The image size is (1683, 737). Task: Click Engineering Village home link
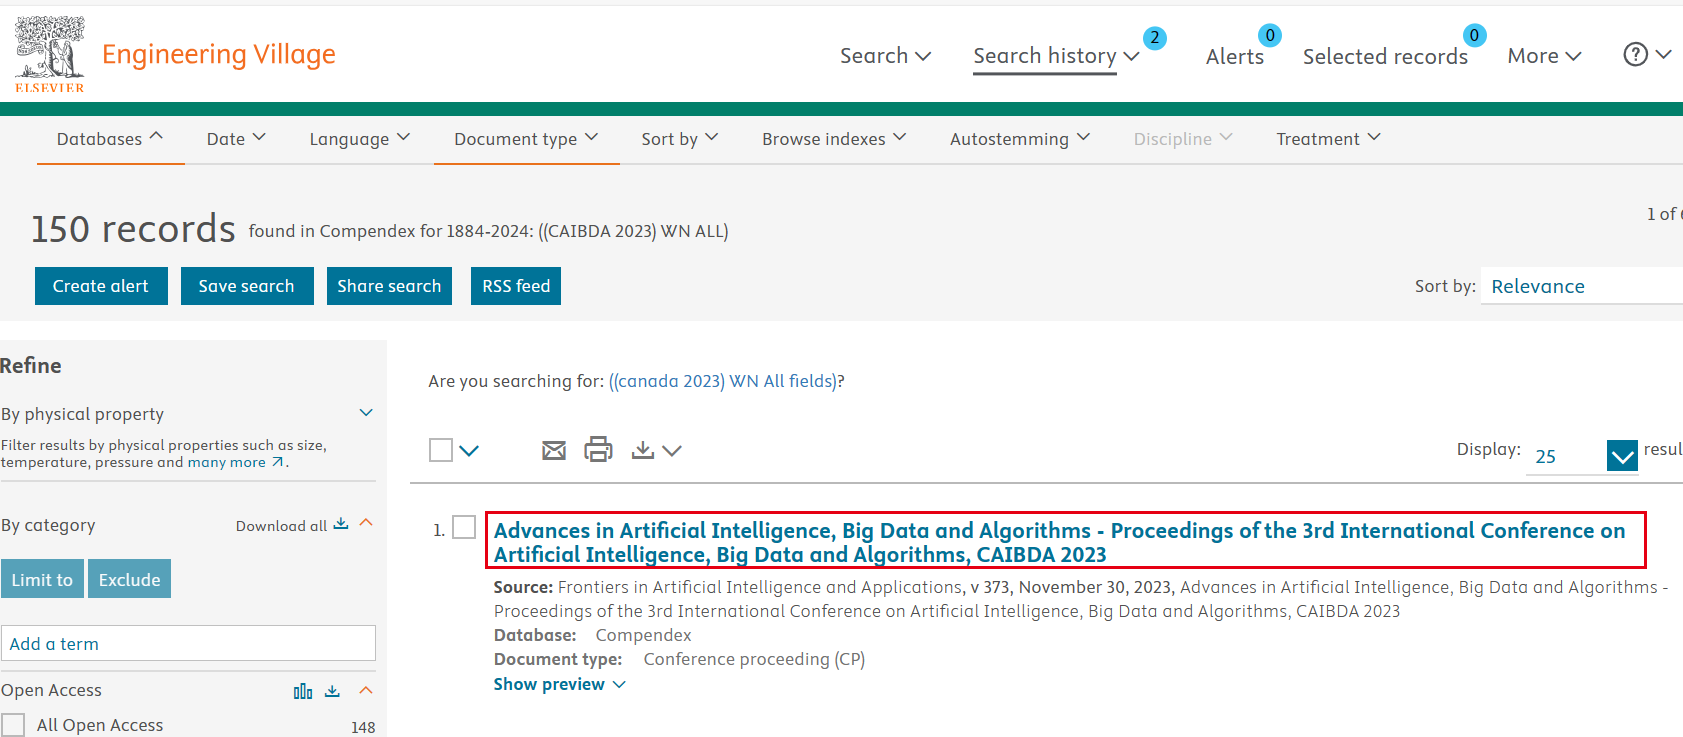[219, 54]
